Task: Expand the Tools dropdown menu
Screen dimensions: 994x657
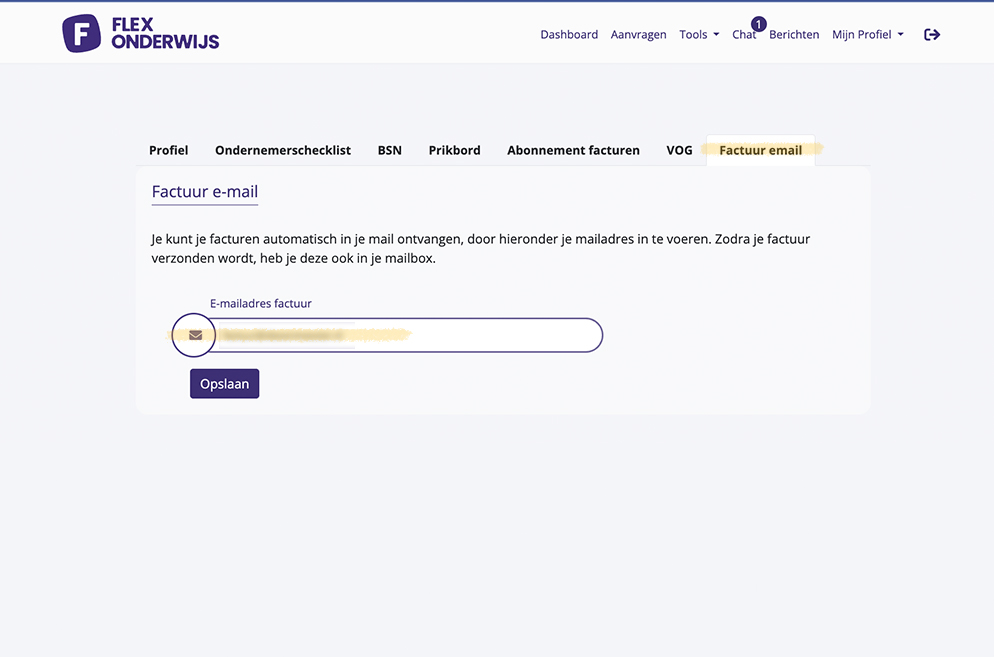Action: (699, 34)
